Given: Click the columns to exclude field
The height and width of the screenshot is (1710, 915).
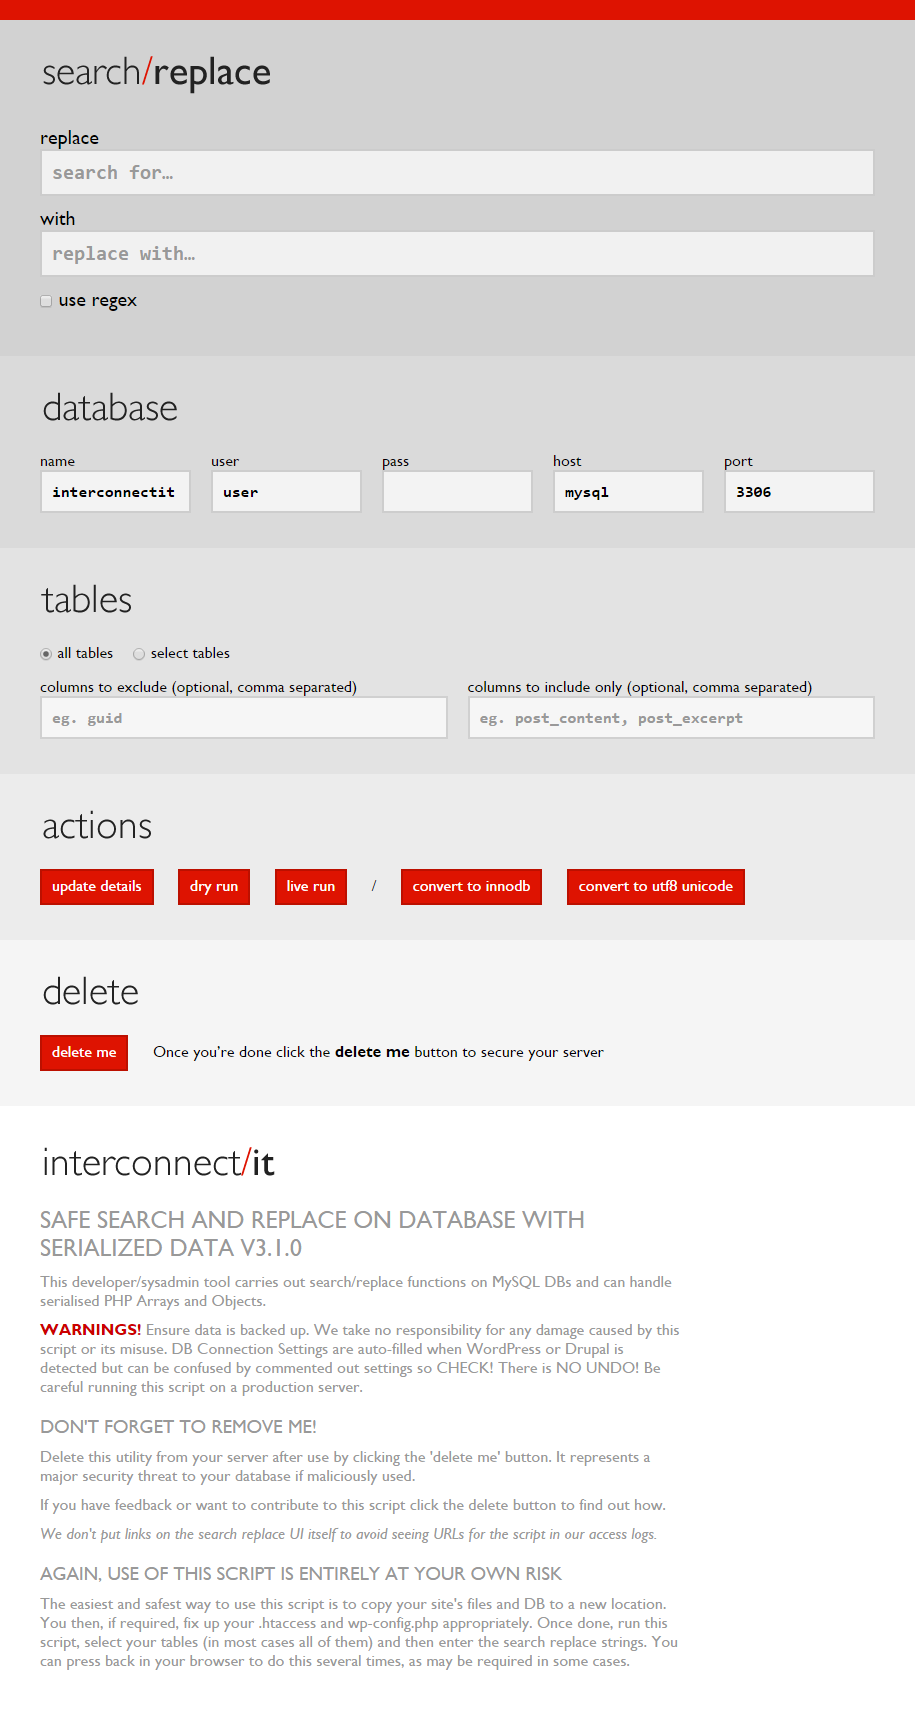Looking at the screenshot, I should point(243,718).
